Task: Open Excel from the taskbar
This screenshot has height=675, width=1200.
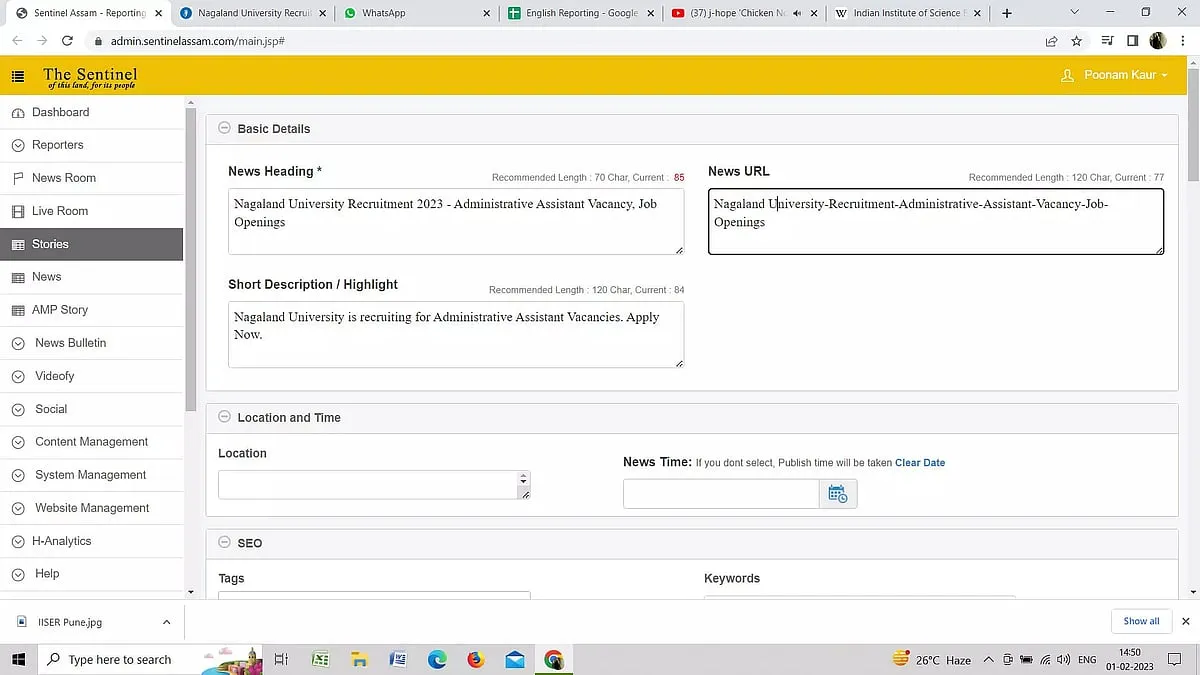Action: coord(320,660)
